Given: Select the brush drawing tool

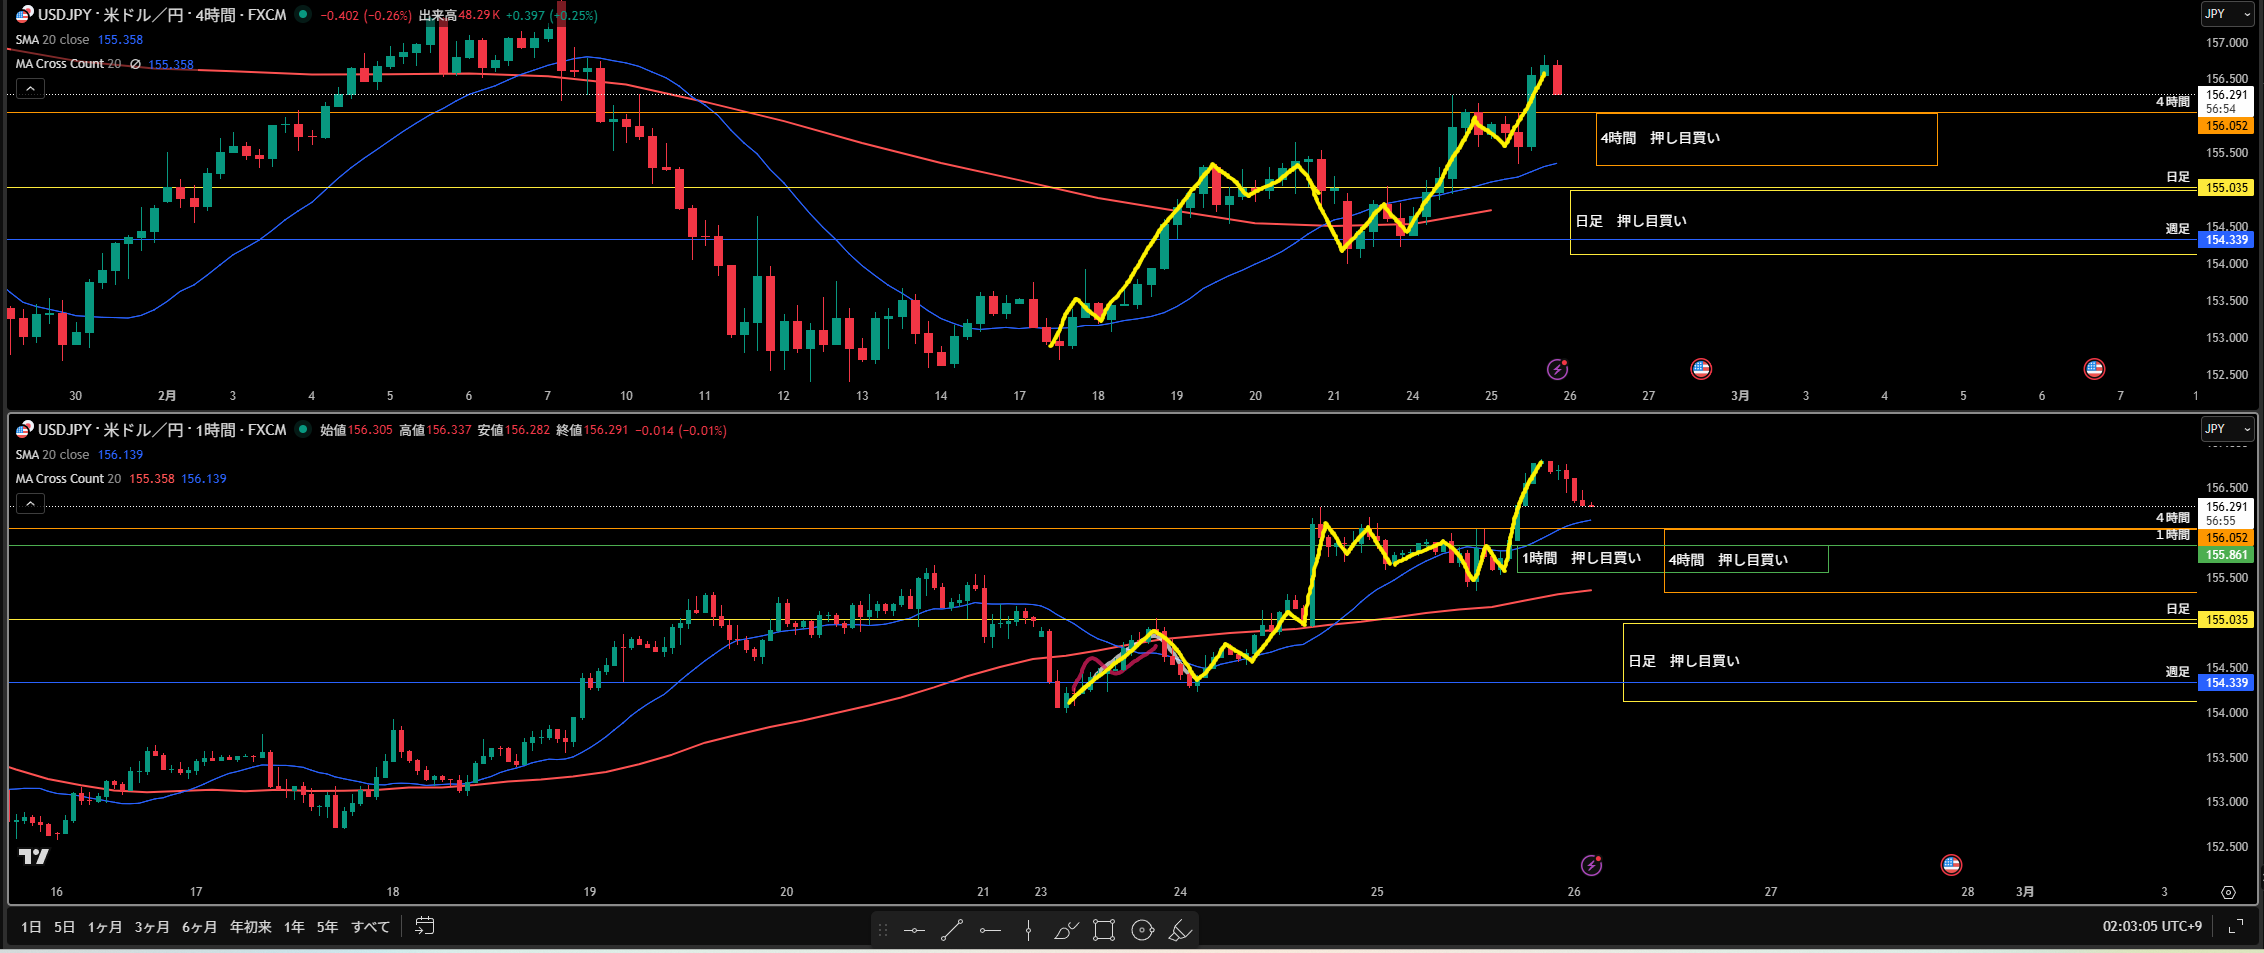Looking at the screenshot, I should (1066, 931).
